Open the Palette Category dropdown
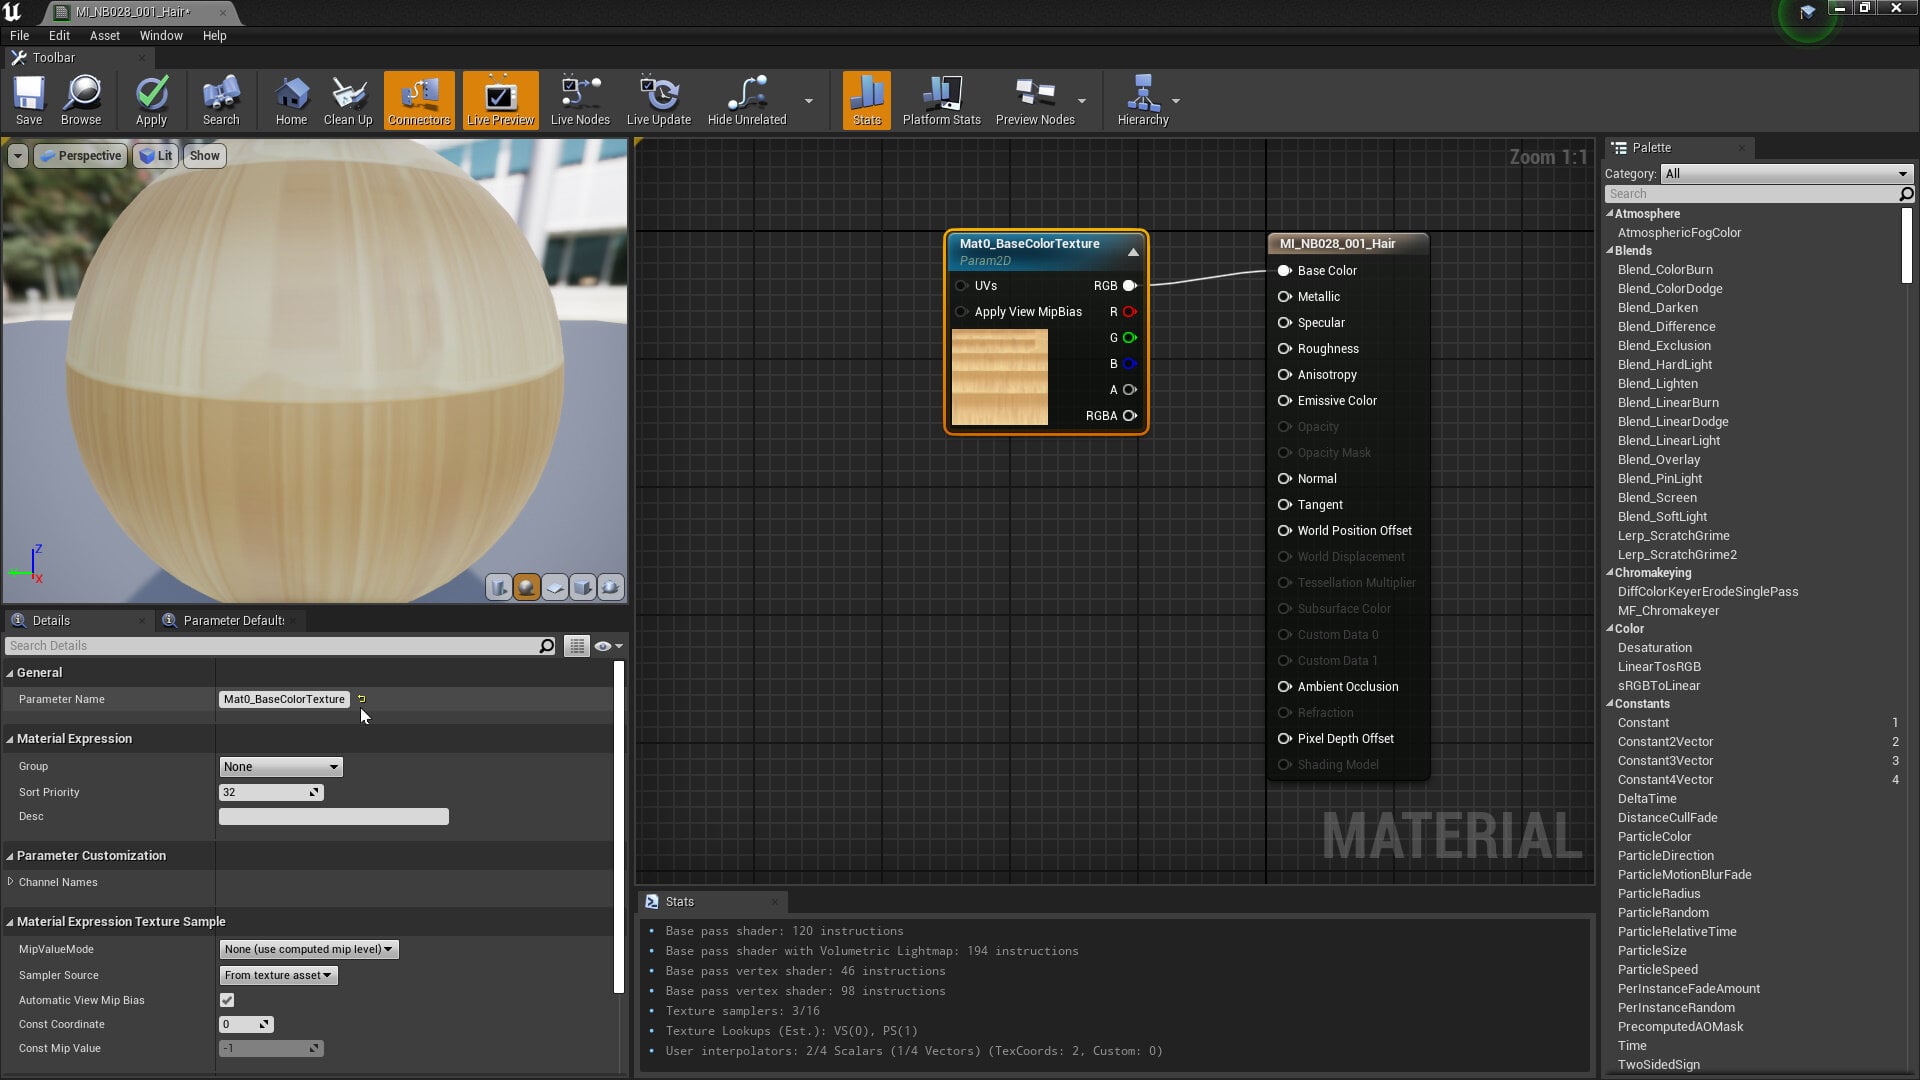 [1786, 174]
